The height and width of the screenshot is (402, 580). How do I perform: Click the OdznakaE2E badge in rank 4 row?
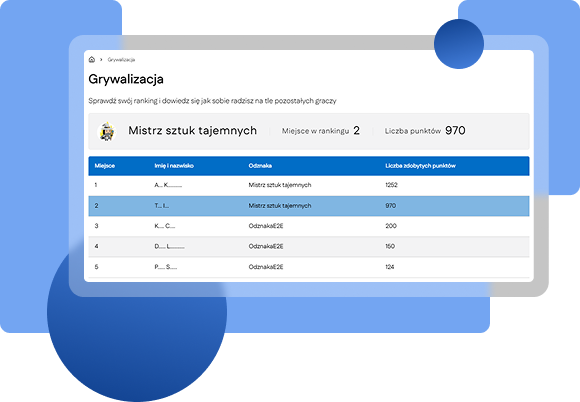pos(266,246)
